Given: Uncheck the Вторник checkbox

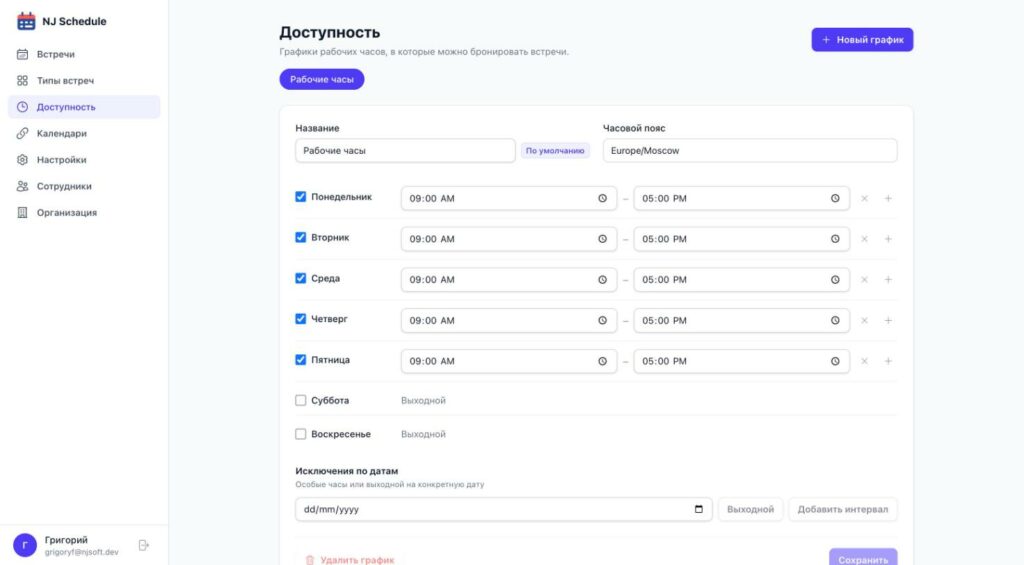Looking at the screenshot, I should [300, 237].
